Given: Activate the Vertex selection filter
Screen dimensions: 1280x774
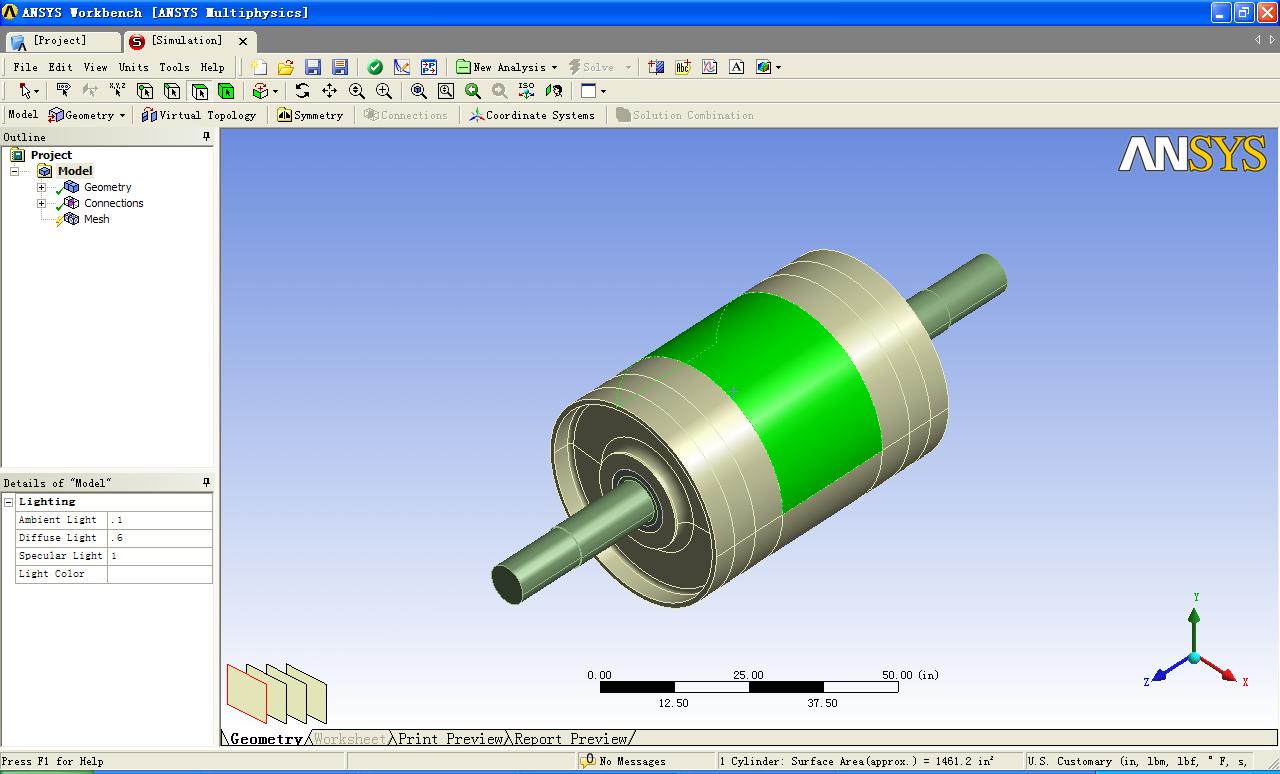Looking at the screenshot, I should point(145,91).
